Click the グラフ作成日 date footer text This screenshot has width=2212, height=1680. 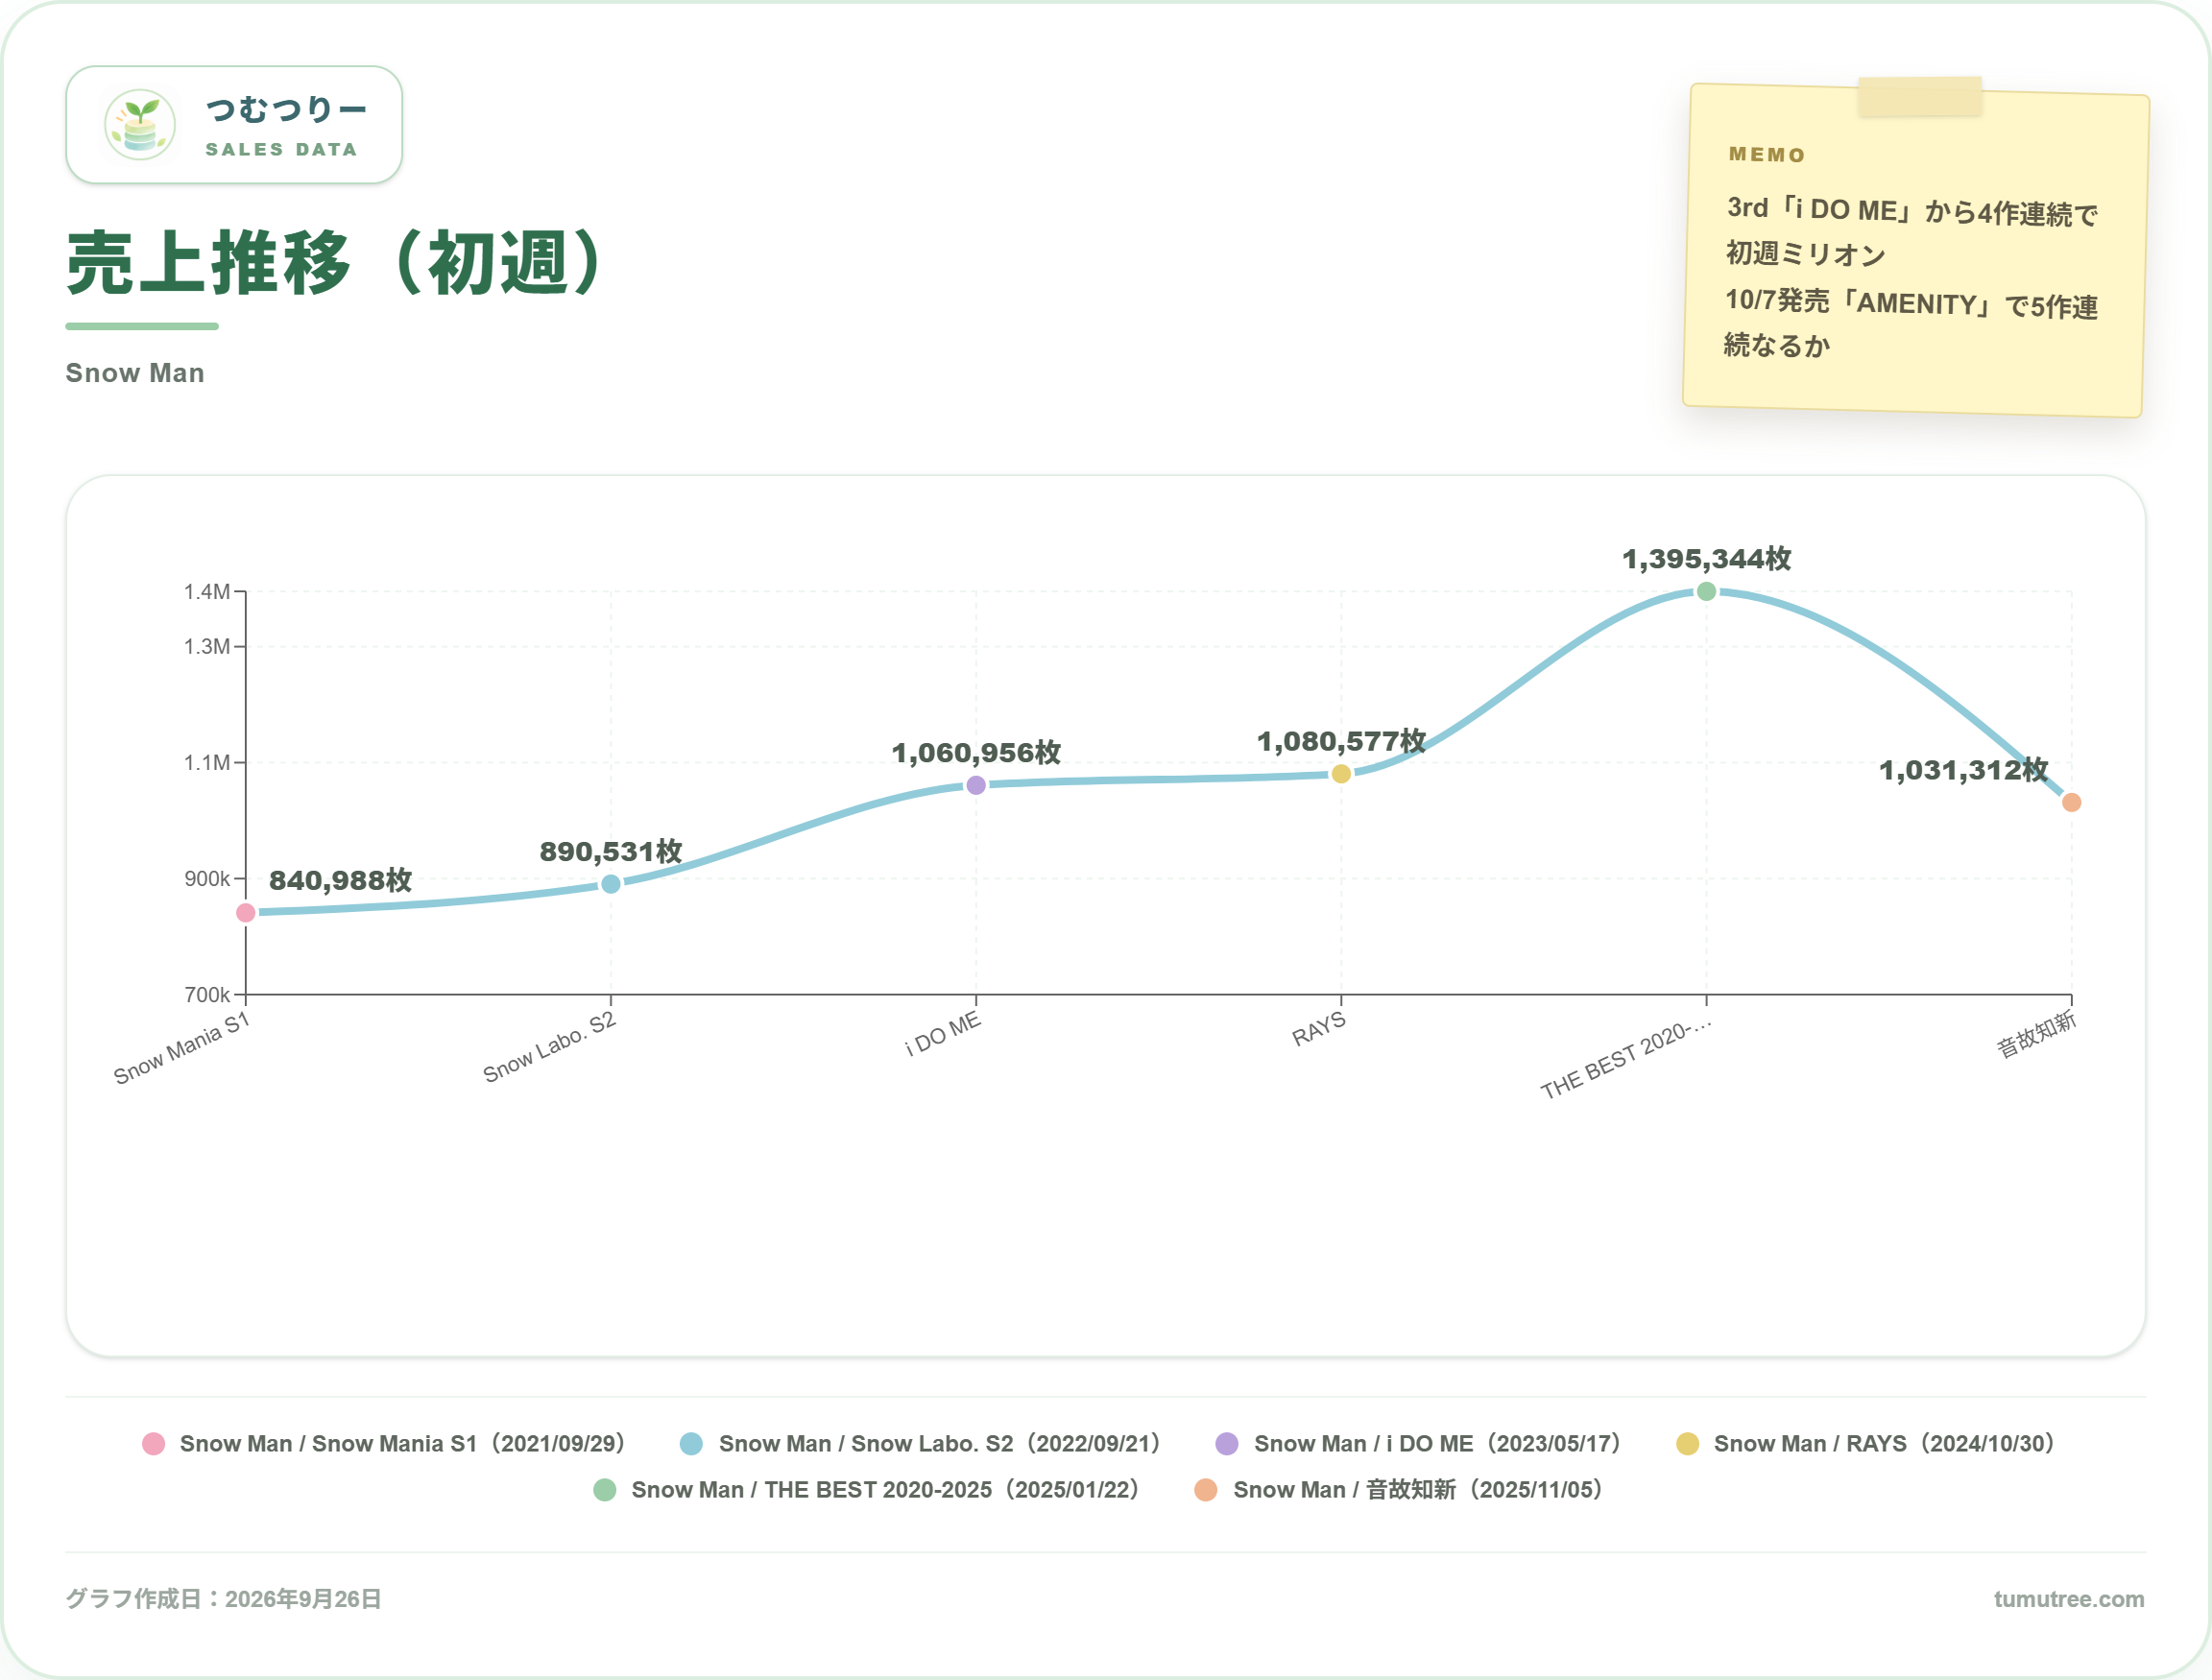[224, 1599]
